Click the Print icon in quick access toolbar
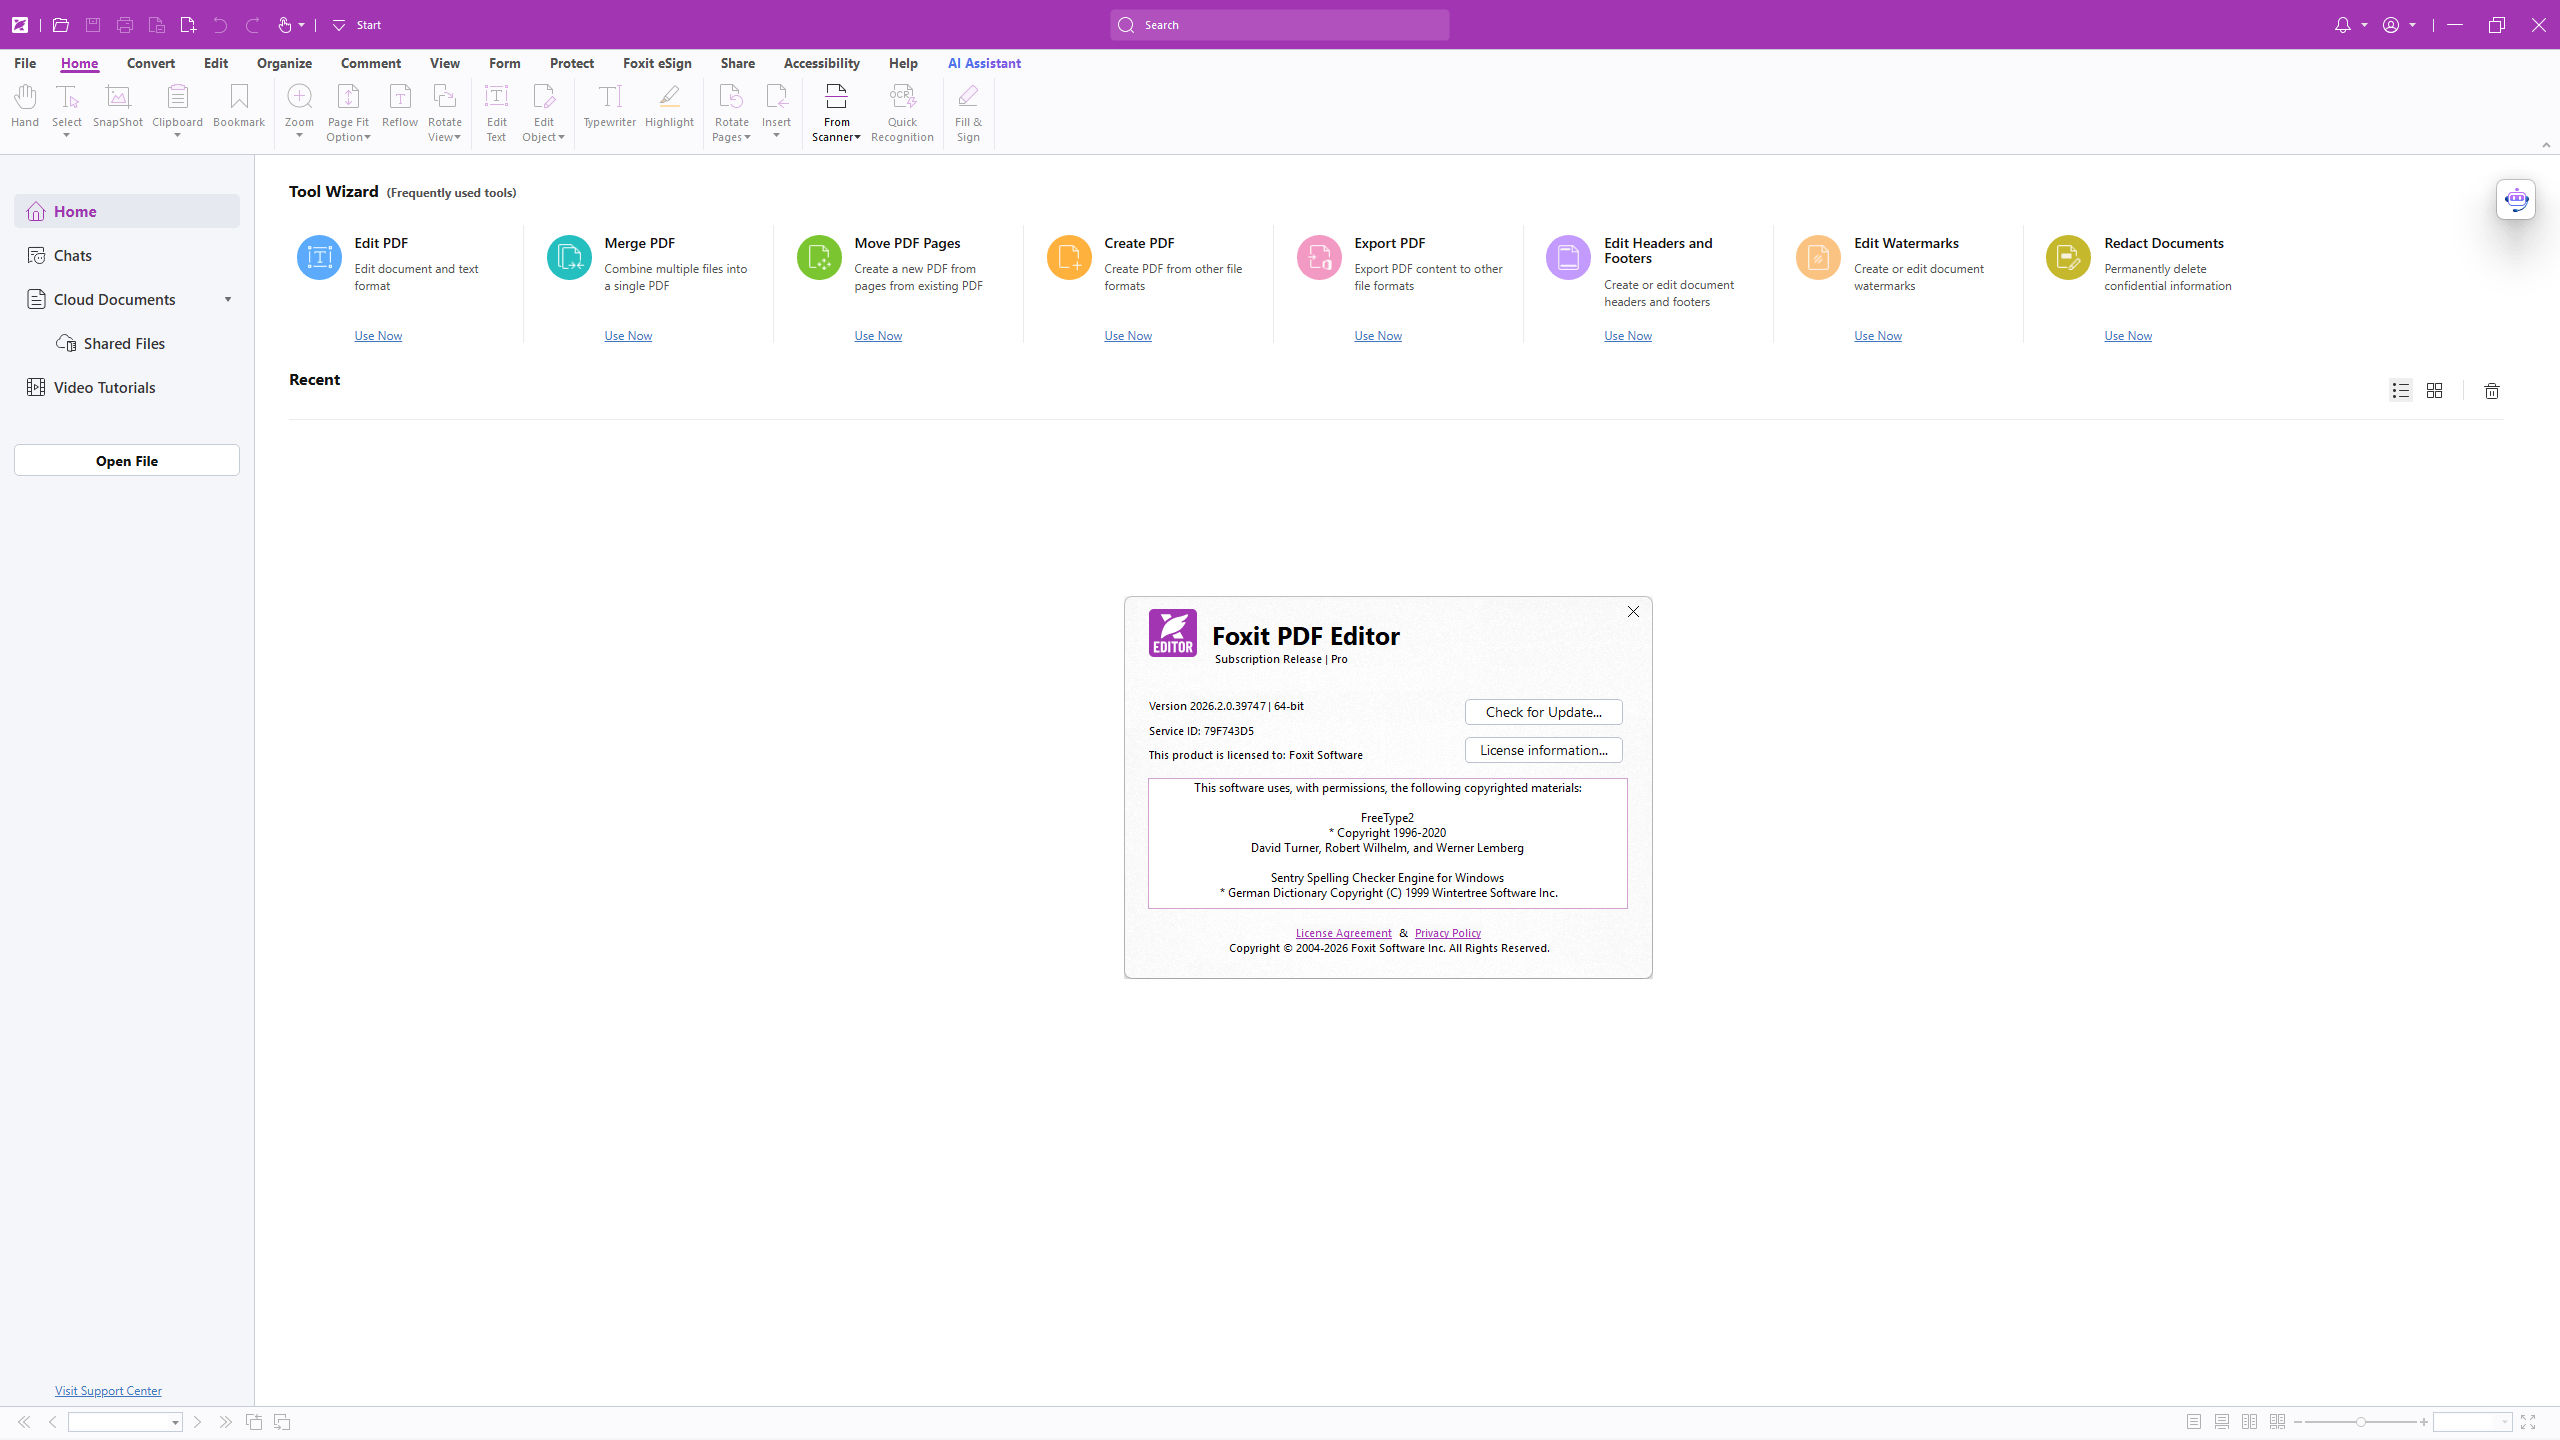Image resolution: width=2560 pixels, height=1440 pixels. point(125,25)
